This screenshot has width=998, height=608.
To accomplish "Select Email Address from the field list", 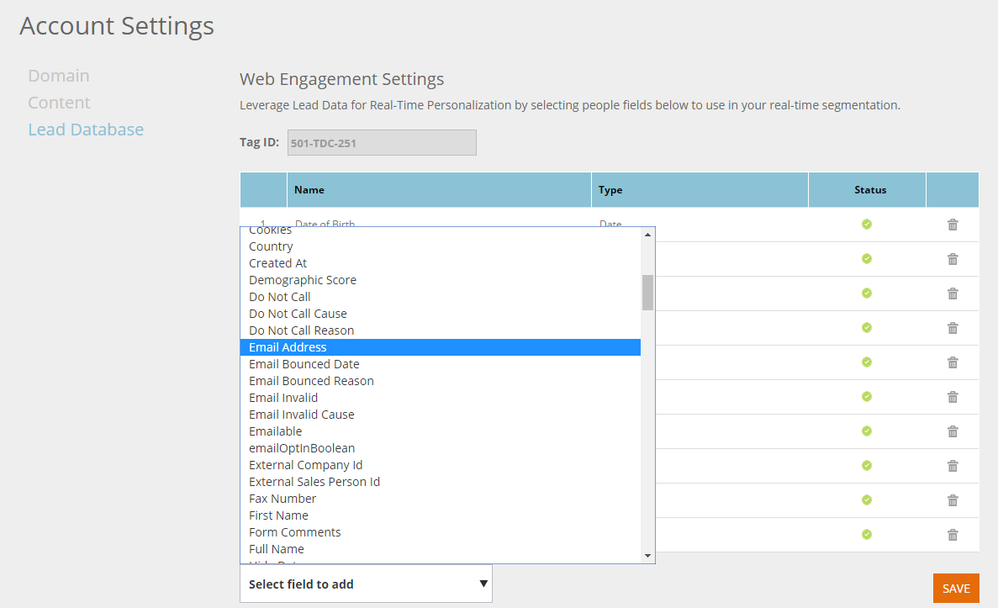I will pos(288,347).
